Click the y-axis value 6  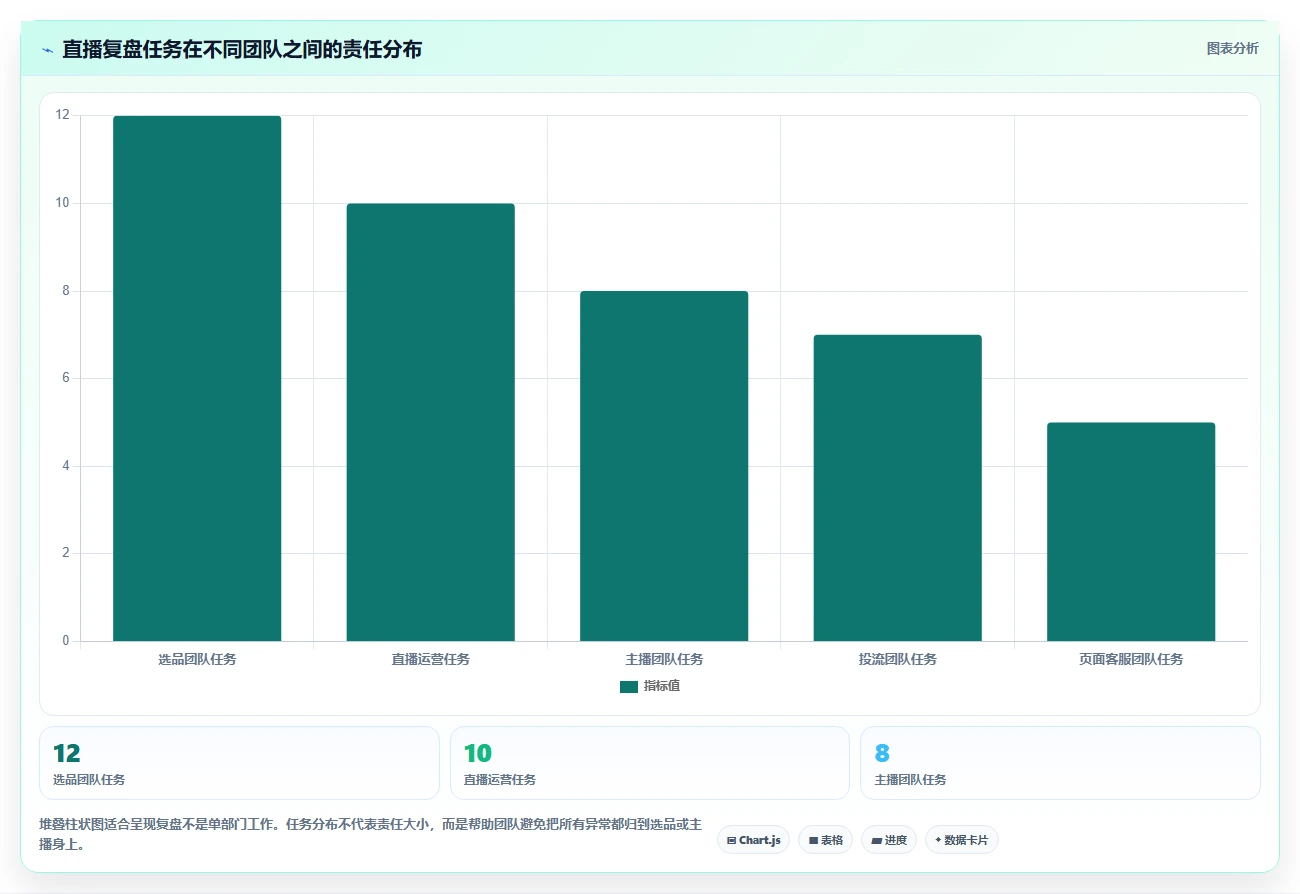click(x=66, y=378)
